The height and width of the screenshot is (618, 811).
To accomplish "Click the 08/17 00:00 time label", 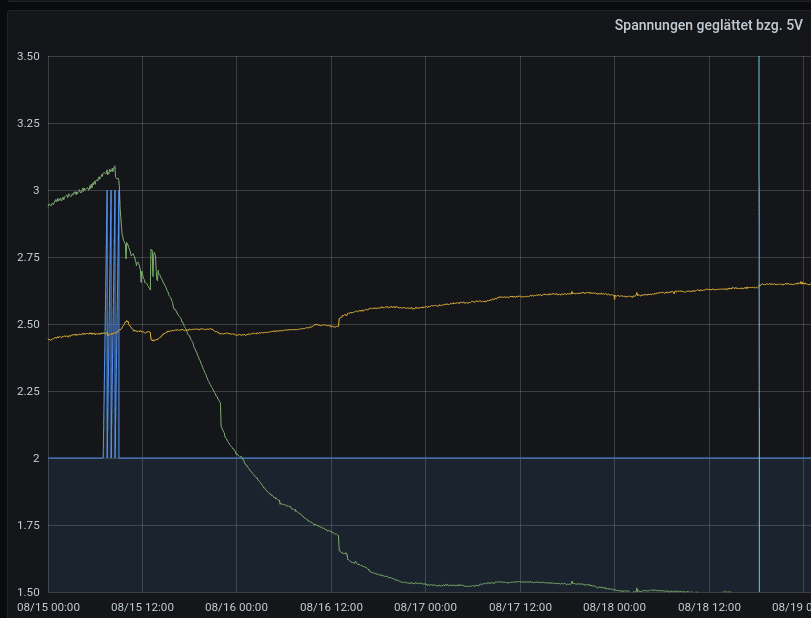I will point(426,607).
